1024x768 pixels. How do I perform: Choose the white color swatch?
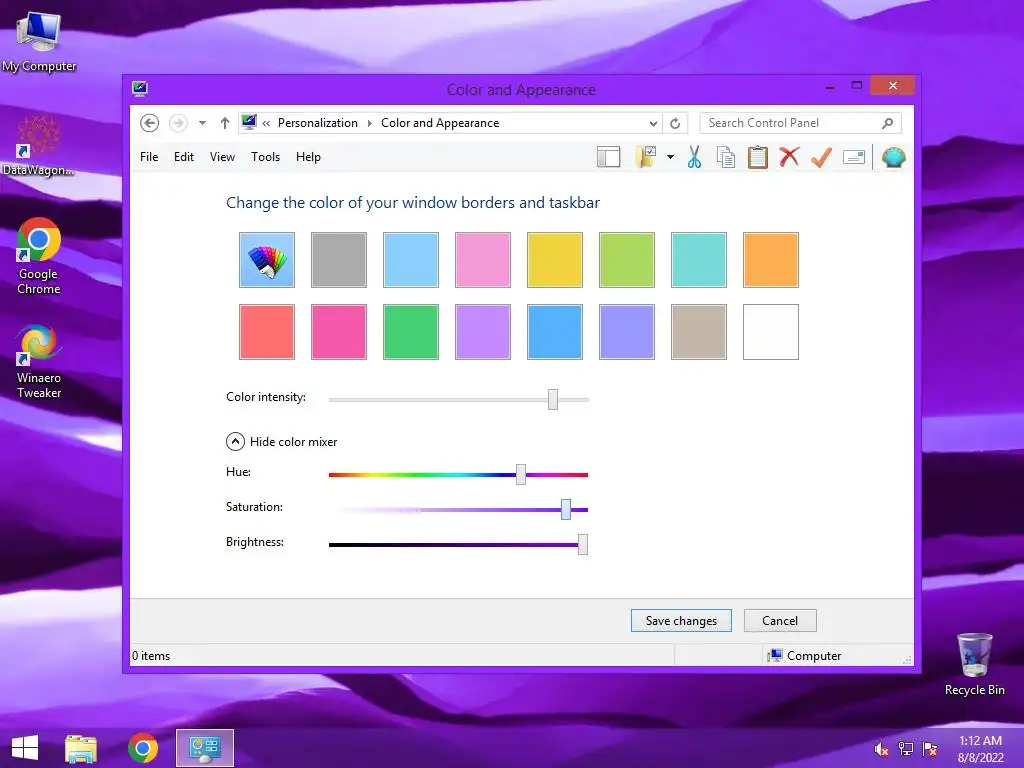(771, 332)
